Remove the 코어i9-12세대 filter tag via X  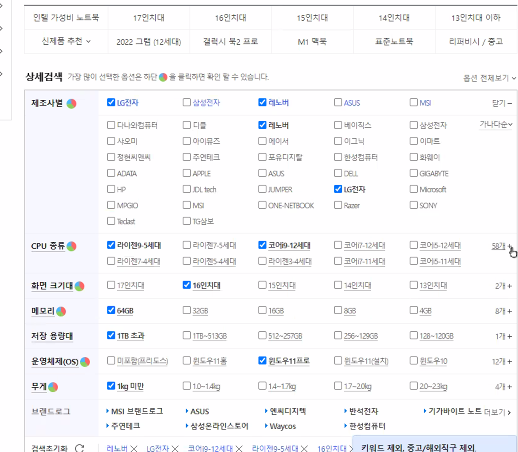239,449
